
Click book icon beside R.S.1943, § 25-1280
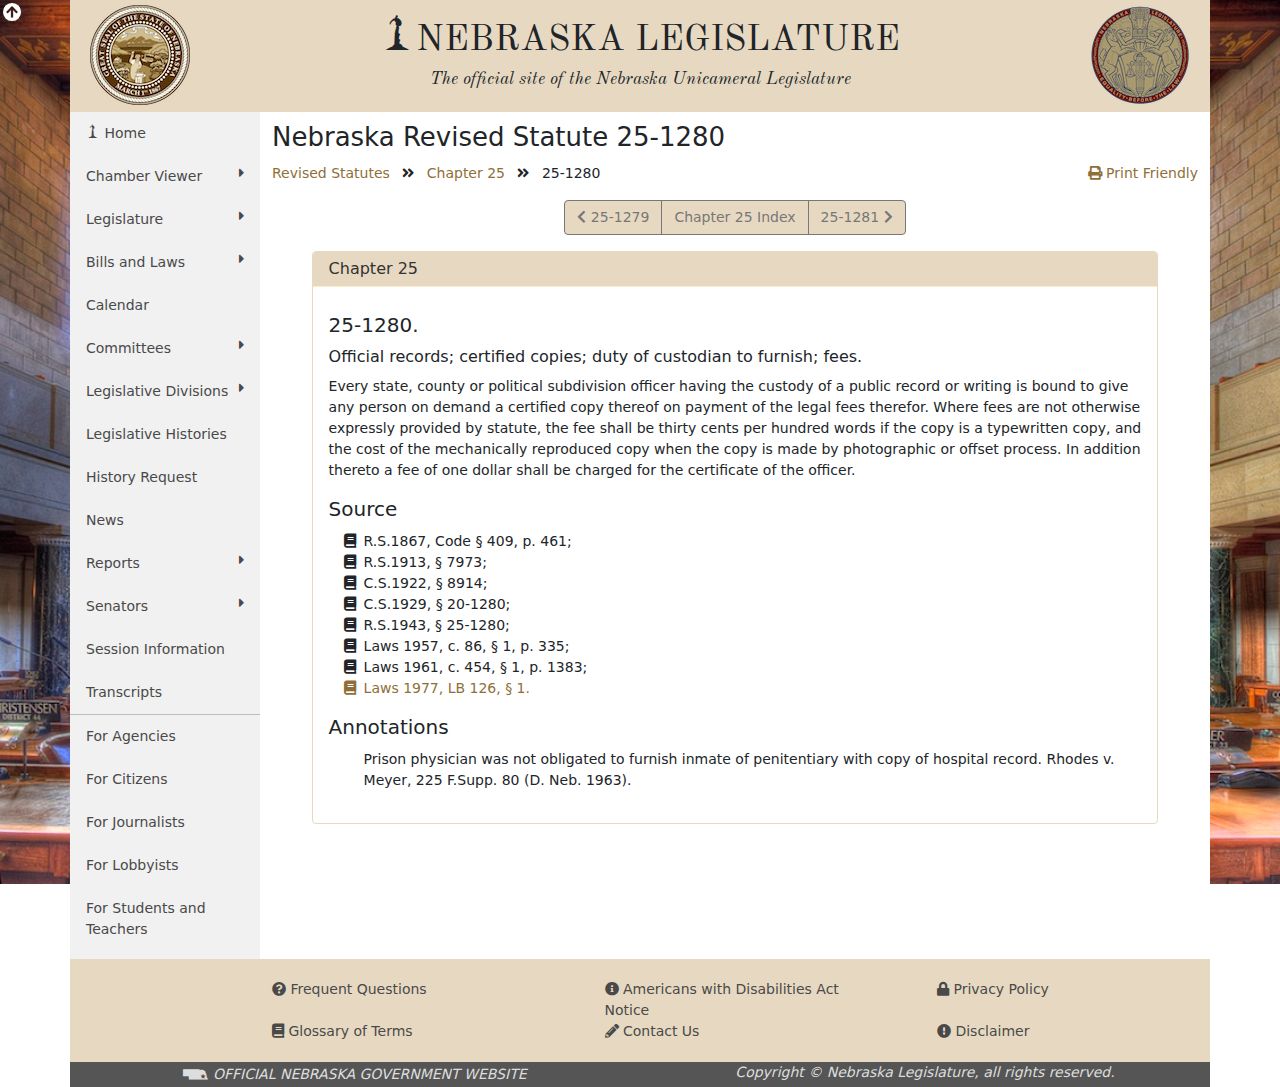click(x=350, y=624)
